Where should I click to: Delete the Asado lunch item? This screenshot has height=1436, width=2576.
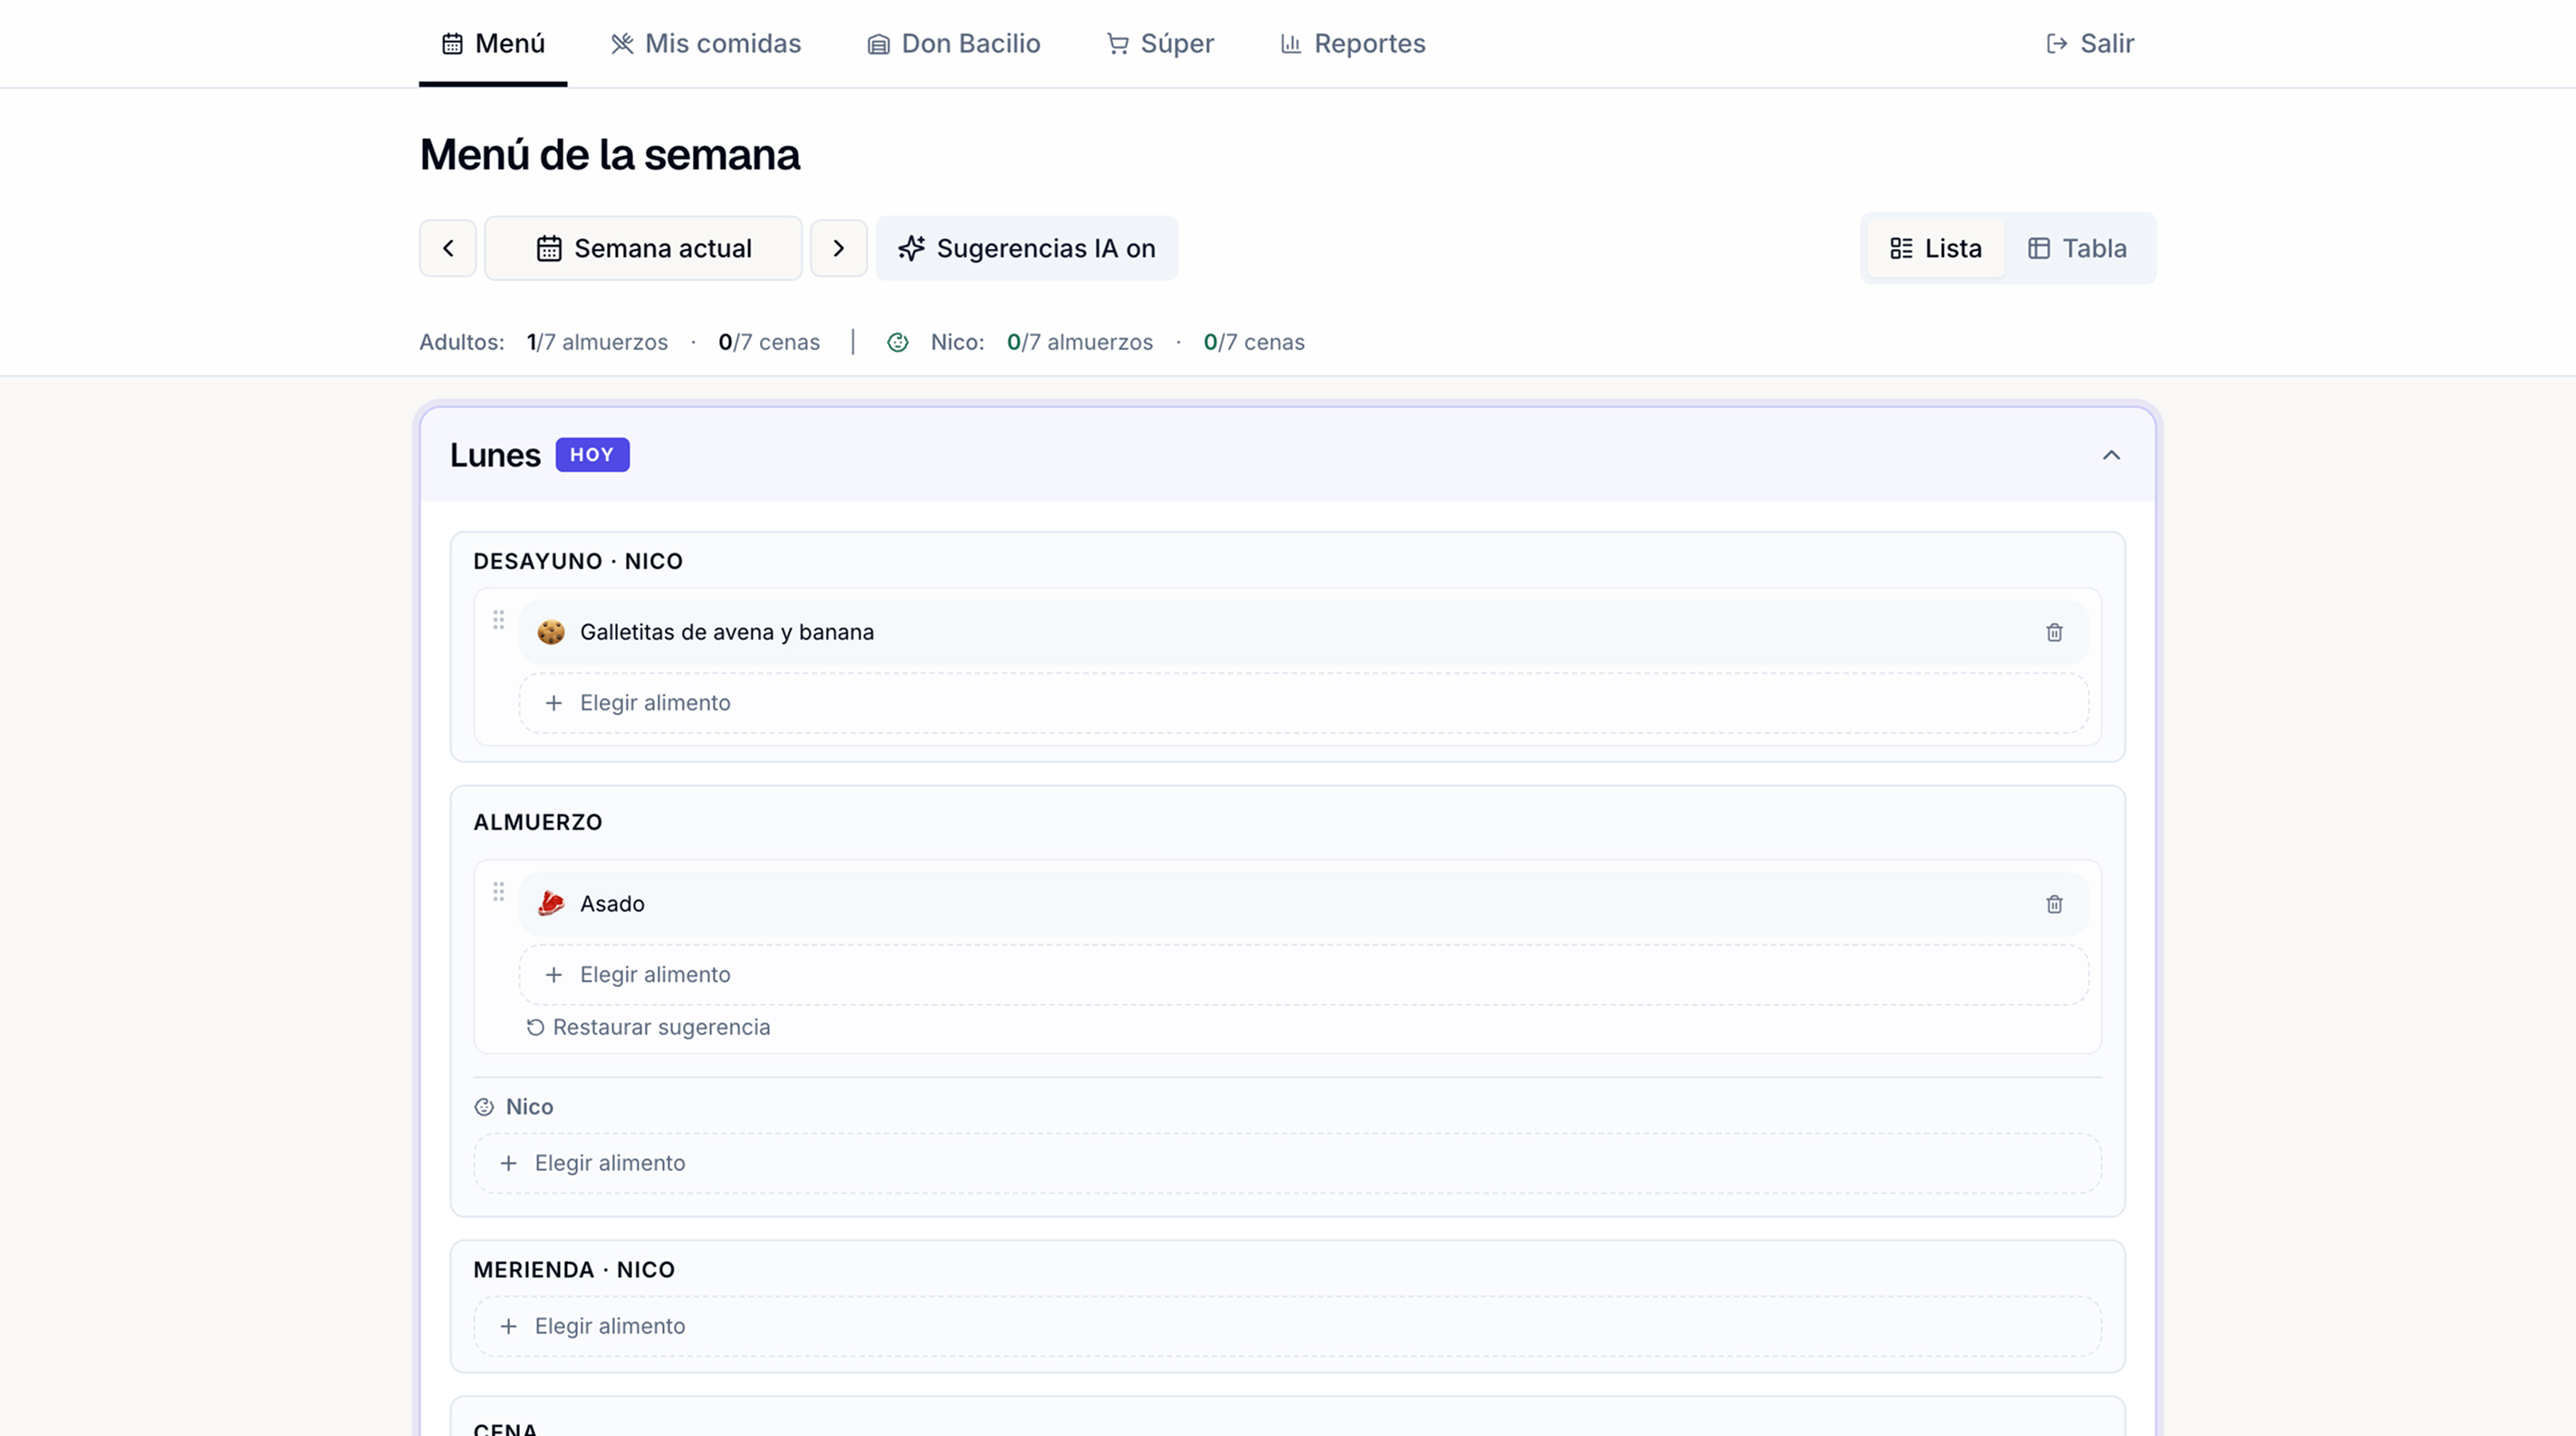click(x=2054, y=904)
